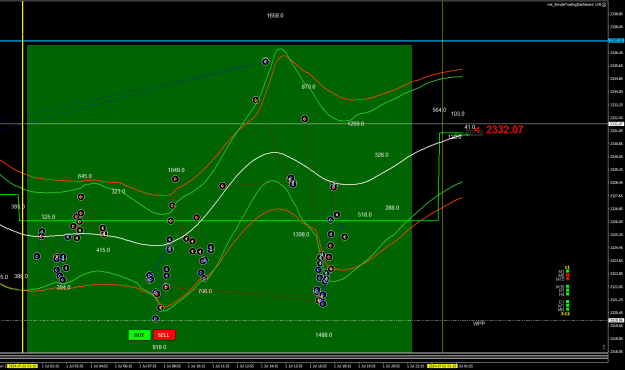Click the 870.0 value label
625x370 pixels.
coord(309,87)
